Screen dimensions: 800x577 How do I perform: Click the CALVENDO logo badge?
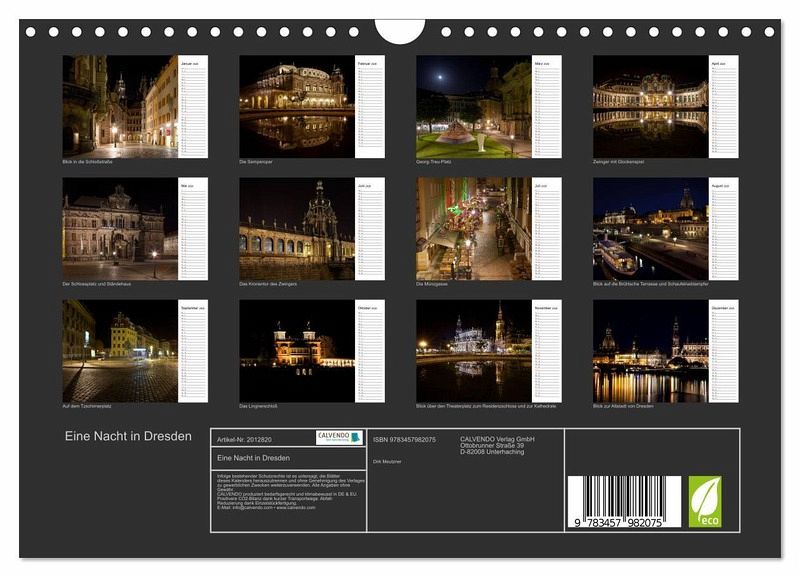(x=339, y=438)
